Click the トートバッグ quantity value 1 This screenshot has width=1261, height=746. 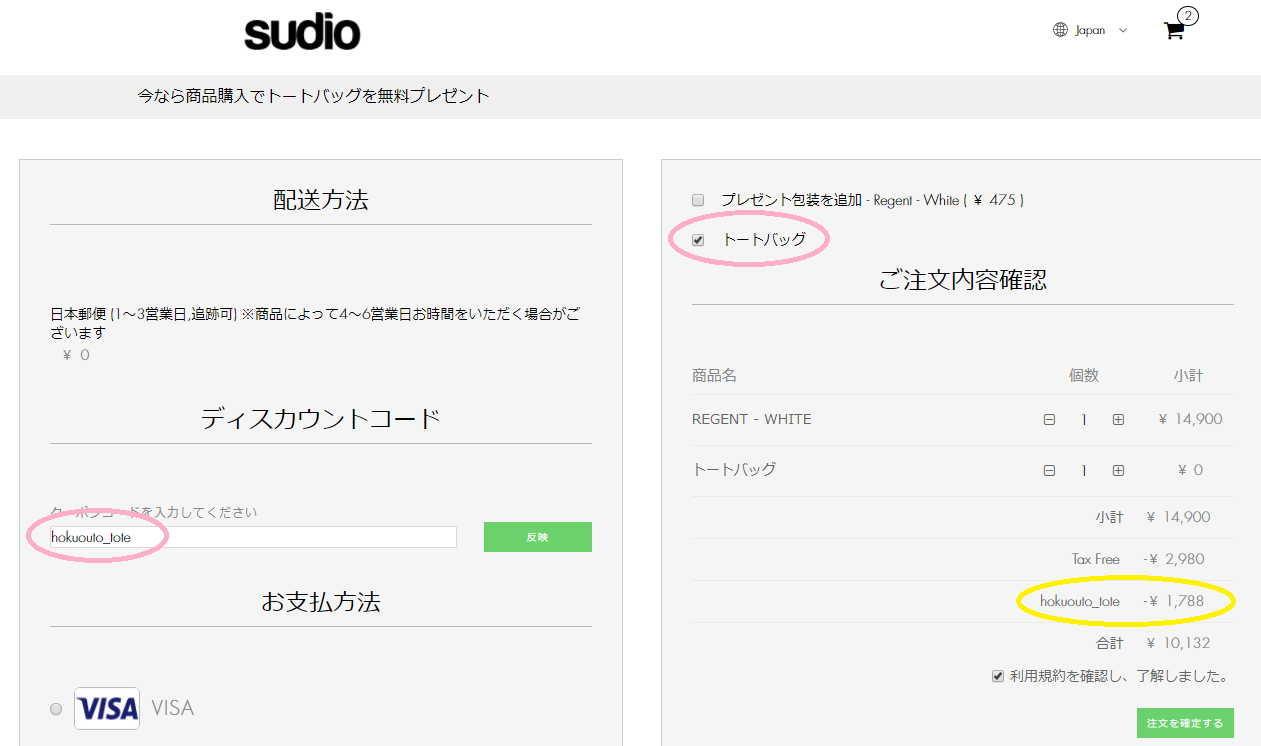(x=1083, y=471)
